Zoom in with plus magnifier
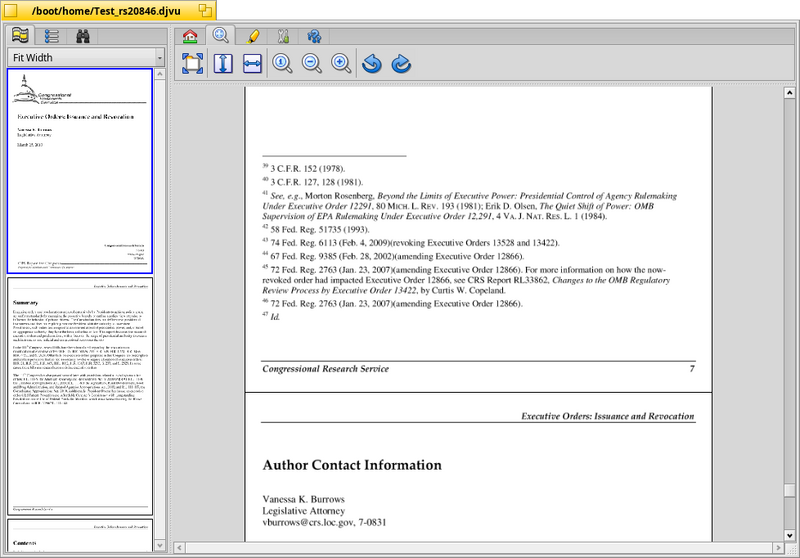The image size is (800, 558). point(341,64)
